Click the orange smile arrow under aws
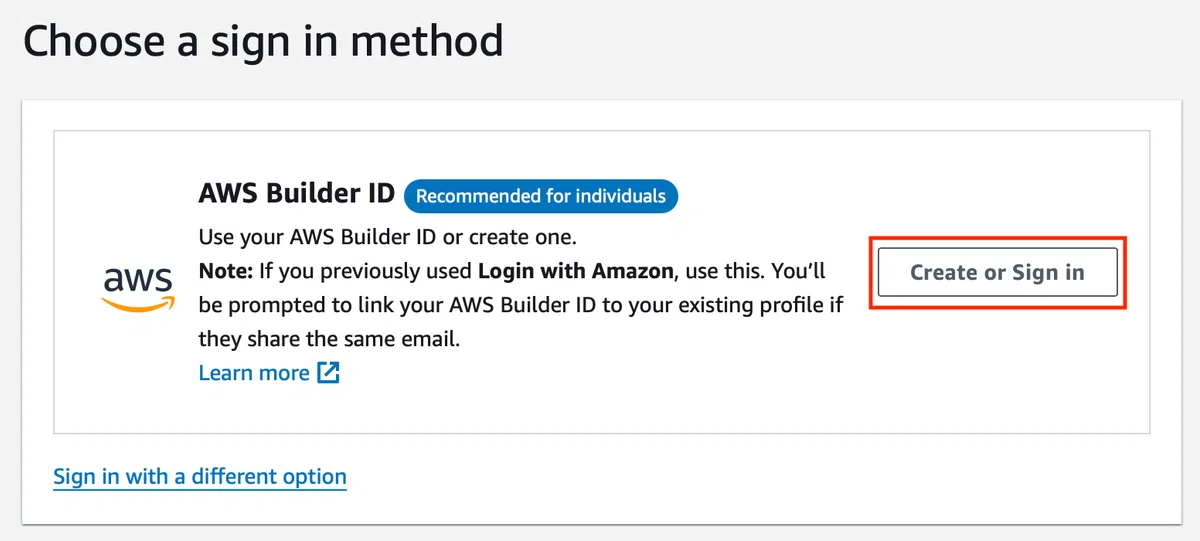Screen dimensions: 1200x541 pos(138,305)
